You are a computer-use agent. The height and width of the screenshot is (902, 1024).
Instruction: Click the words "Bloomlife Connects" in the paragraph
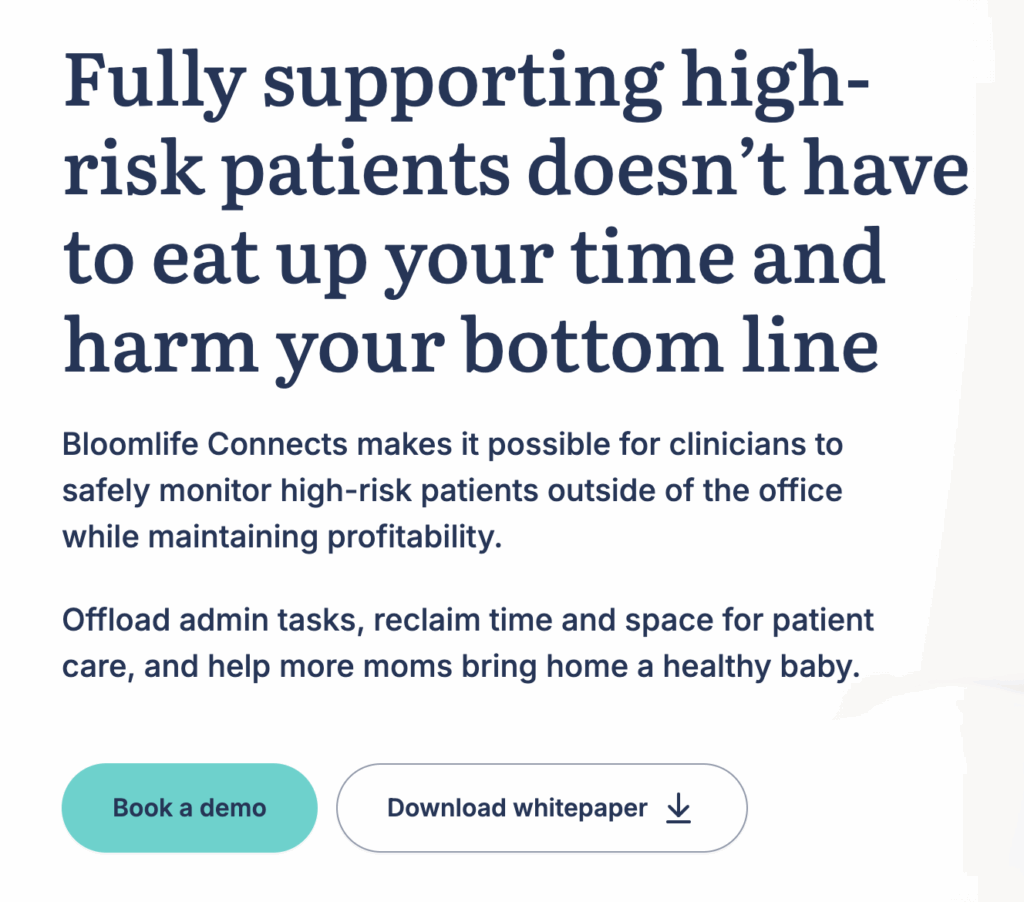205,445
